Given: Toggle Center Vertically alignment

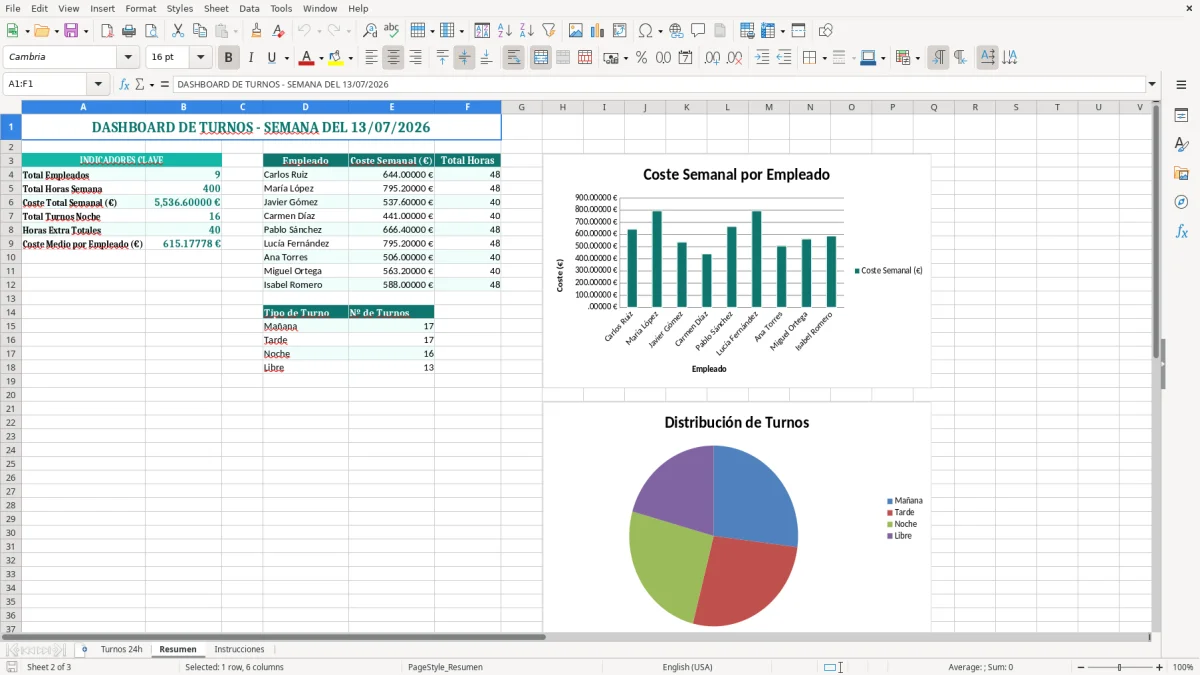Looking at the screenshot, I should (464, 58).
